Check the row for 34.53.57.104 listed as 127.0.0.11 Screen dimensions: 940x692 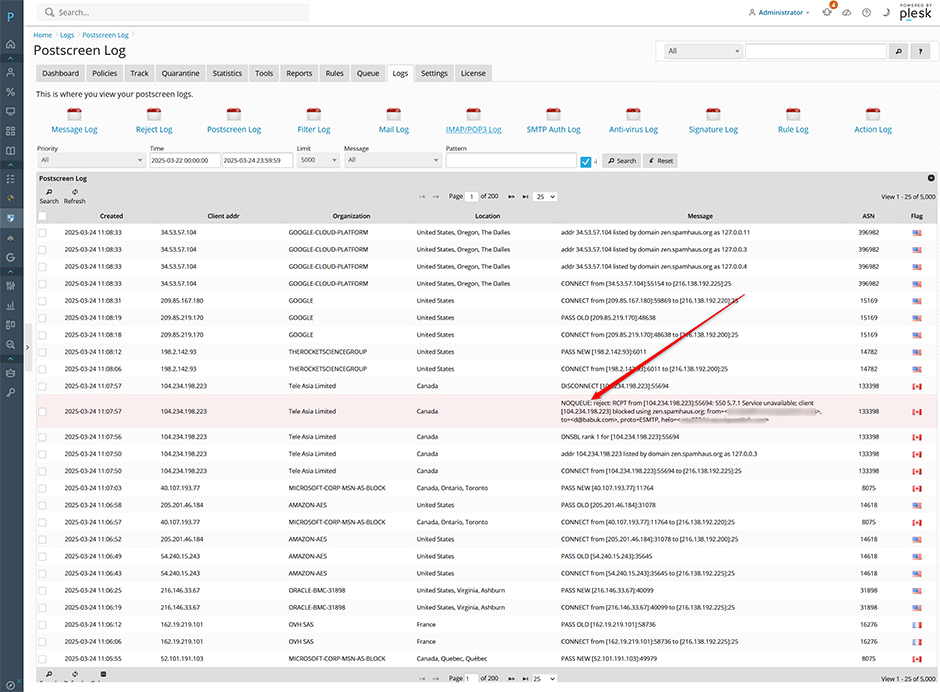[x=42, y=233]
